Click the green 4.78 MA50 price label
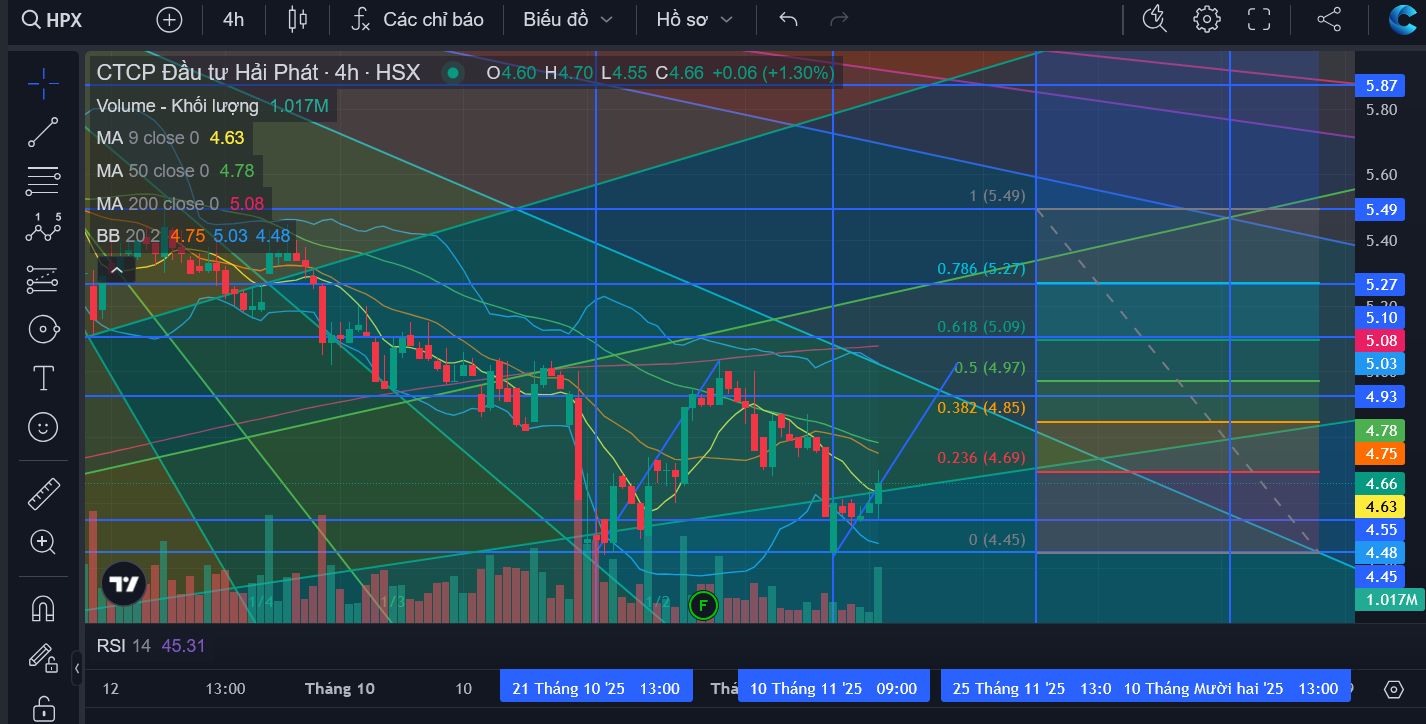Viewport: 1426px width, 724px height. click(x=1380, y=430)
